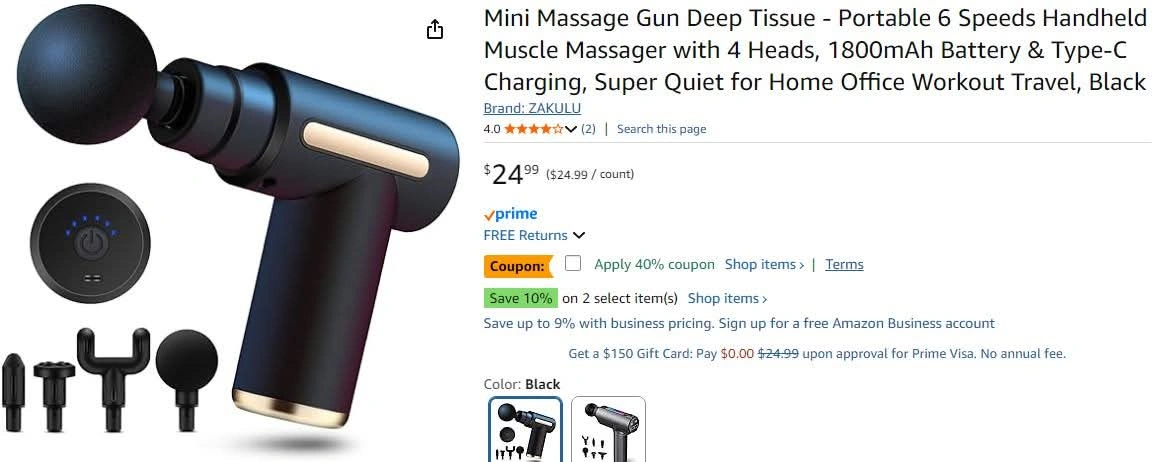Open Shop items link after Save 10%
The height and width of the screenshot is (462, 1176).
pyautogui.click(x=728, y=298)
